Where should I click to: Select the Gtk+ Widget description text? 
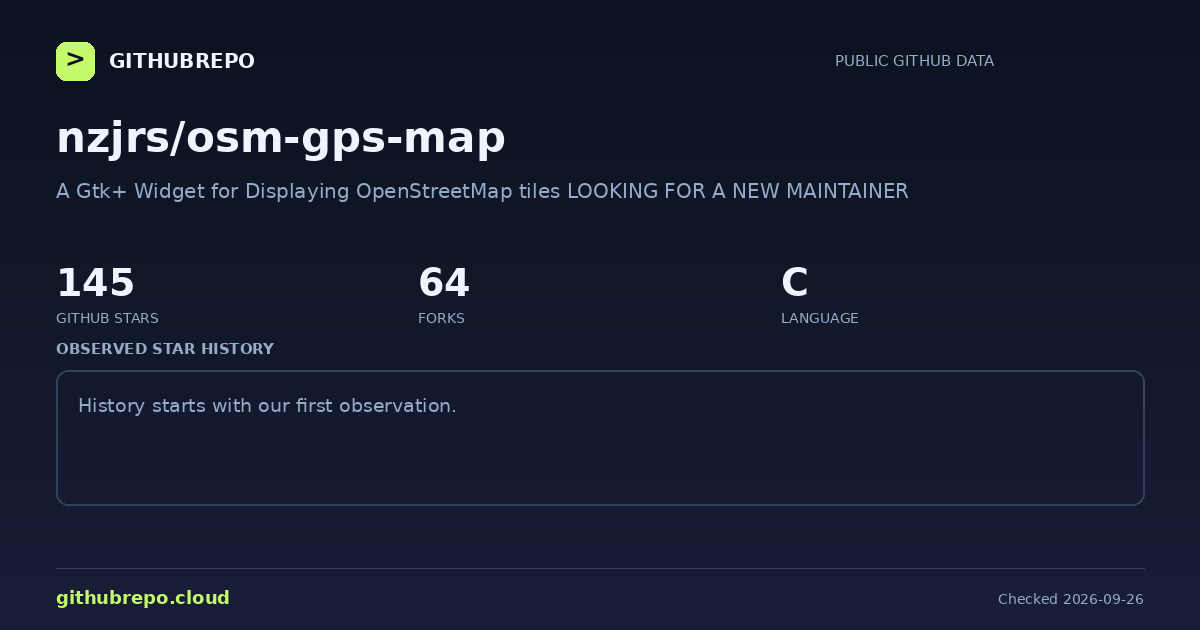[482, 191]
